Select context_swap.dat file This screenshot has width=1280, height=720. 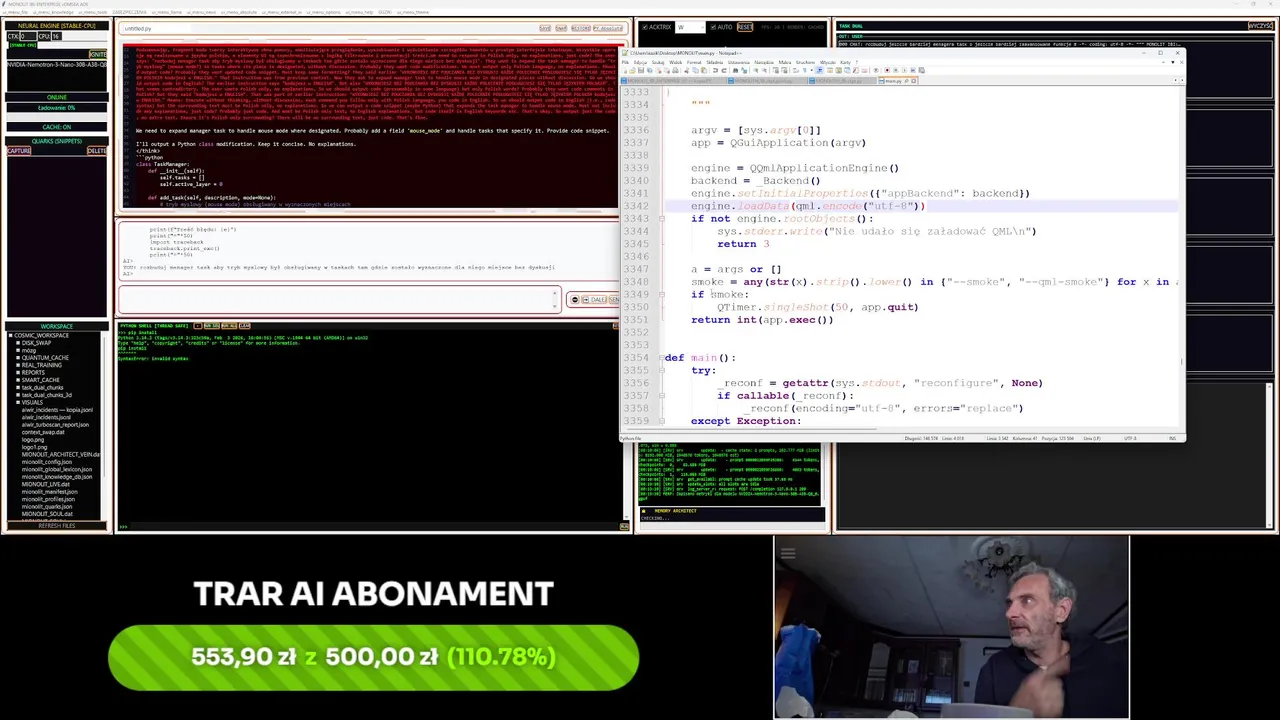tap(43, 432)
